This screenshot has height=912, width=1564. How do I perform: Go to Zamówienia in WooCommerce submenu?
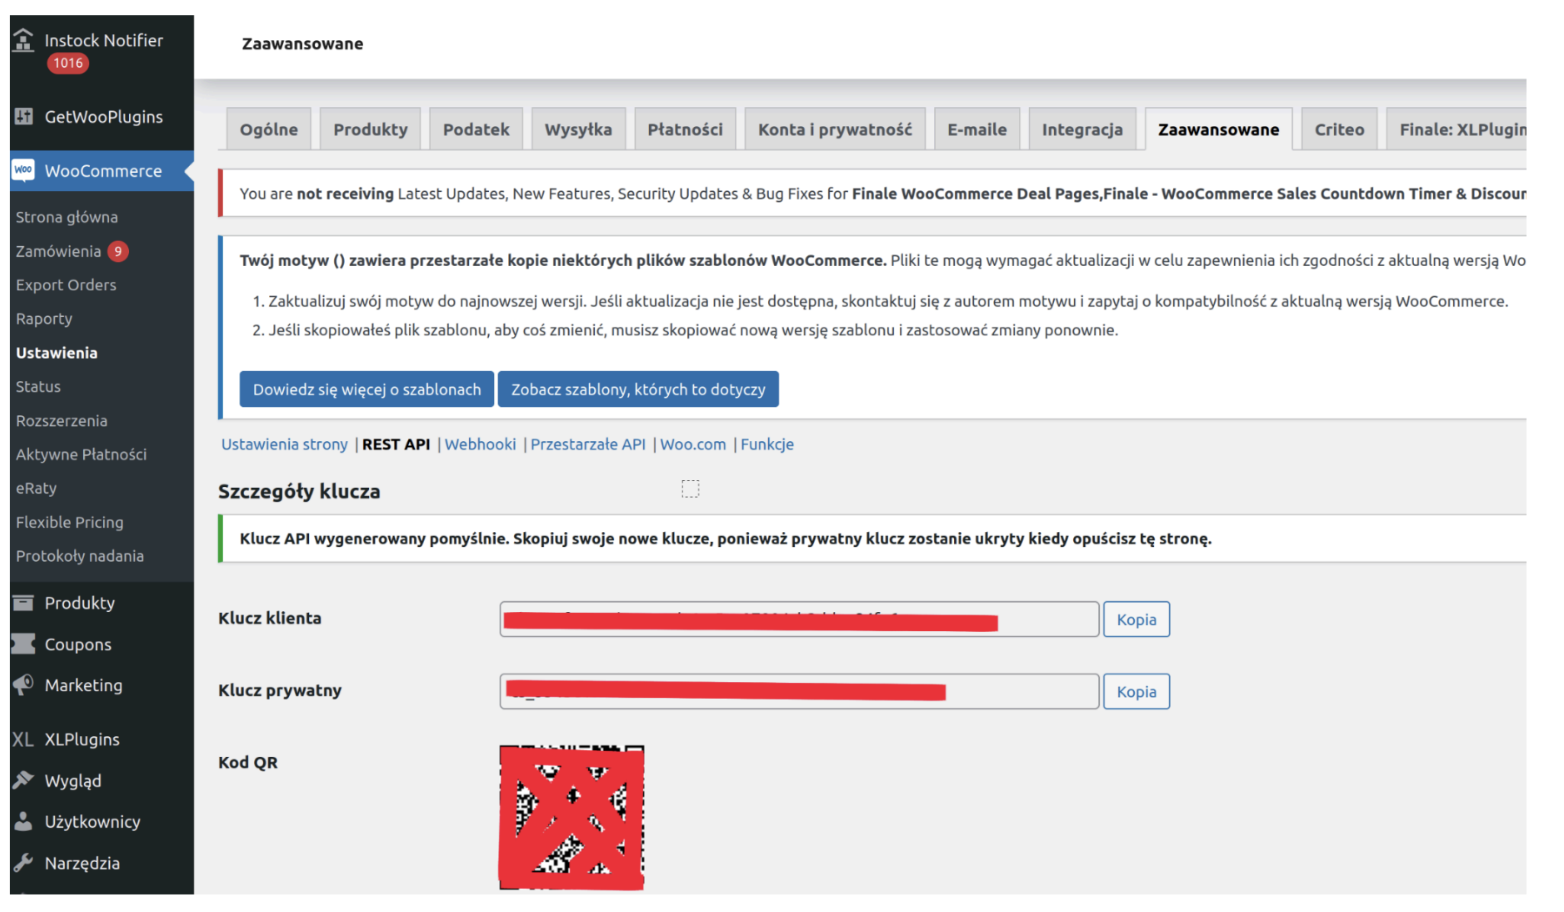coord(58,252)
